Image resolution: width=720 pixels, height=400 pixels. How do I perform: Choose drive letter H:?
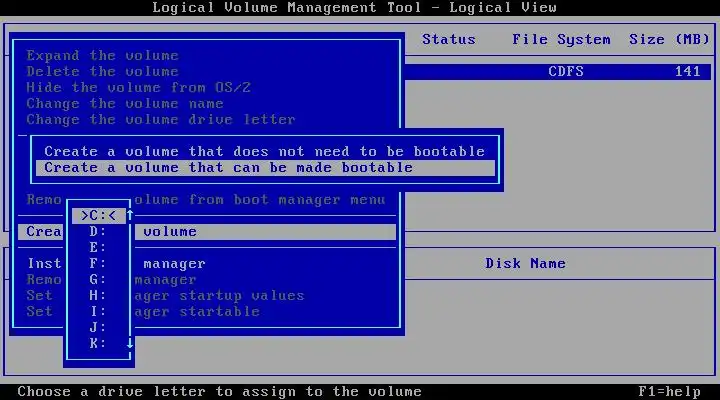pyautogui.click(x=98, y=295)
